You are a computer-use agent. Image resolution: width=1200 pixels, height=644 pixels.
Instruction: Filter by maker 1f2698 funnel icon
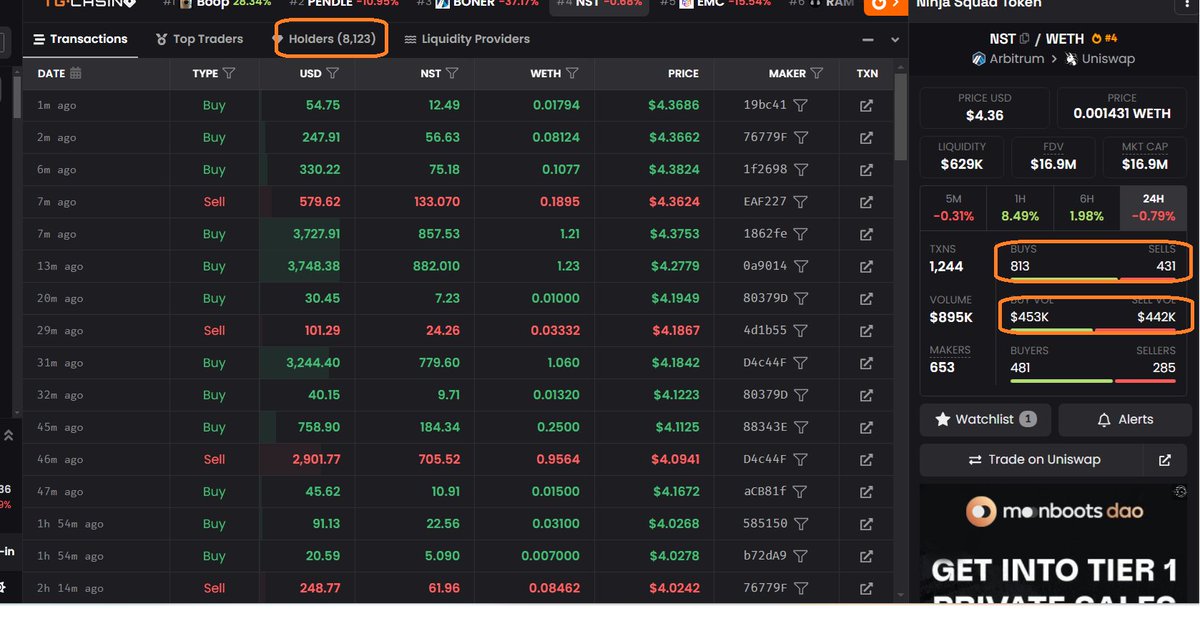800,170
